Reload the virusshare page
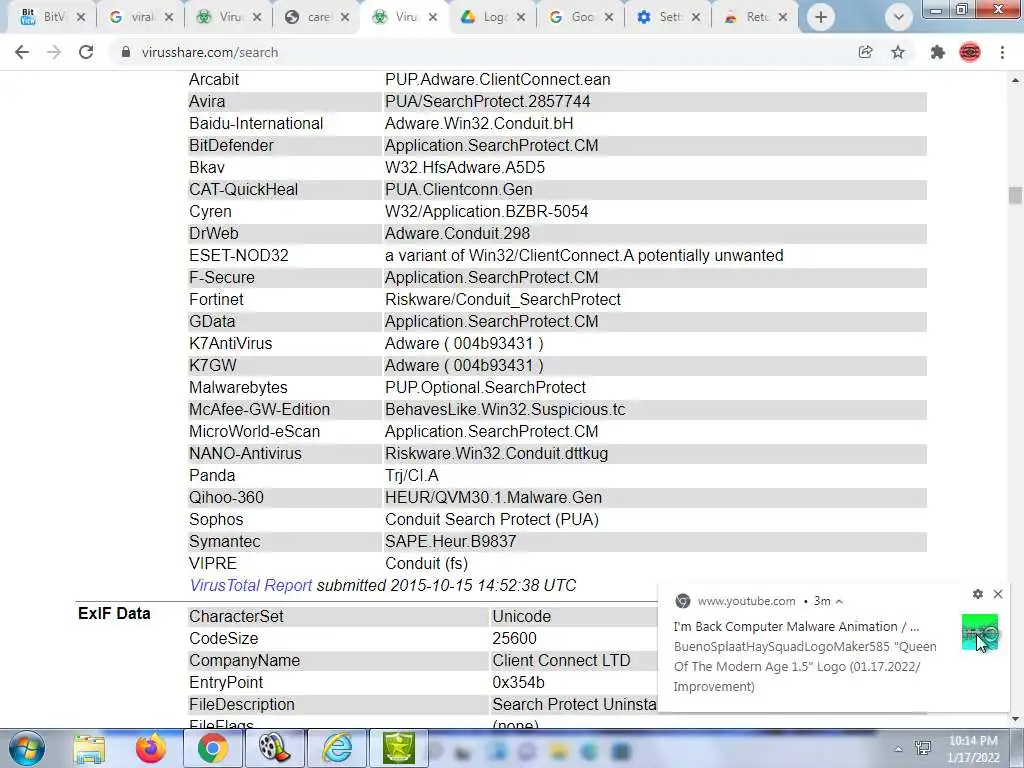This screenshot has width=1024, height=768. click(86, 52)
